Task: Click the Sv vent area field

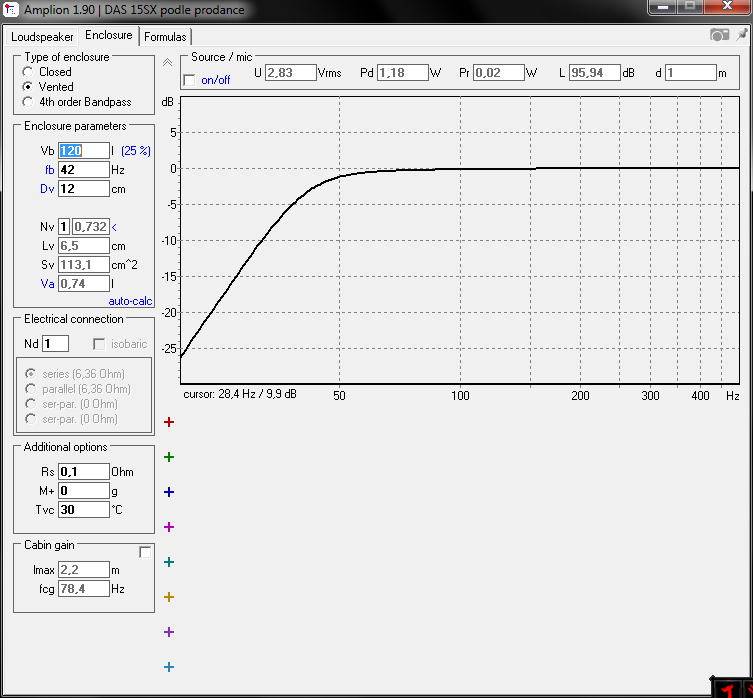Action: pos(84,265)
